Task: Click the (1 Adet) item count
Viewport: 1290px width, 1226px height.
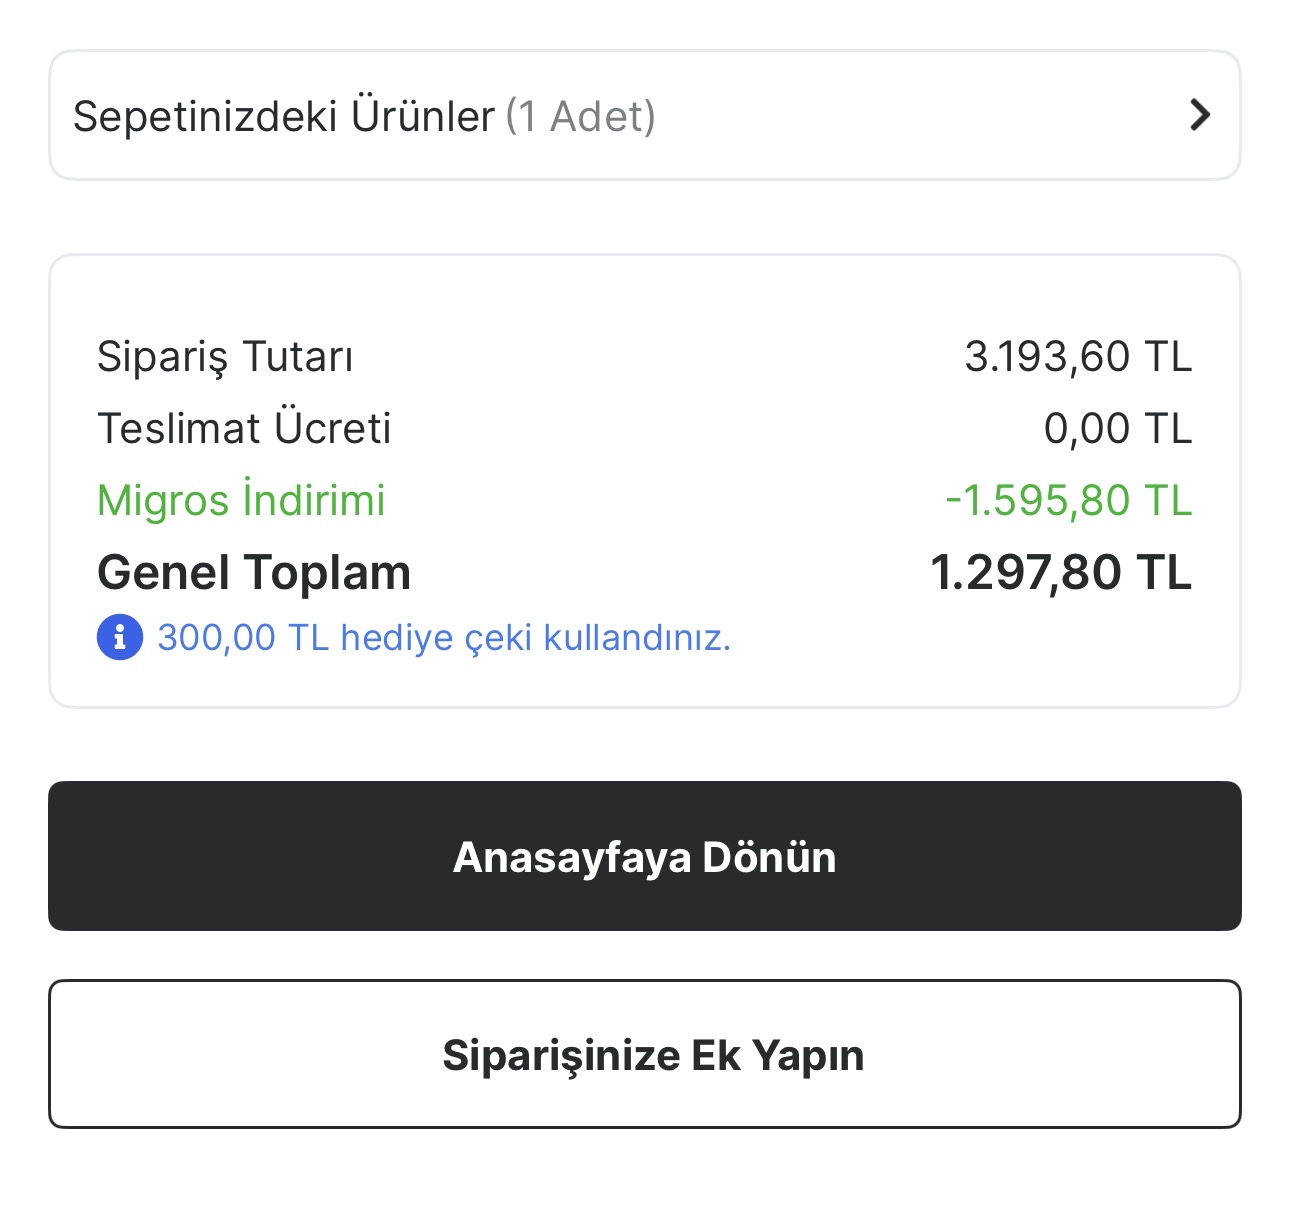Action: tap(580, 116)
